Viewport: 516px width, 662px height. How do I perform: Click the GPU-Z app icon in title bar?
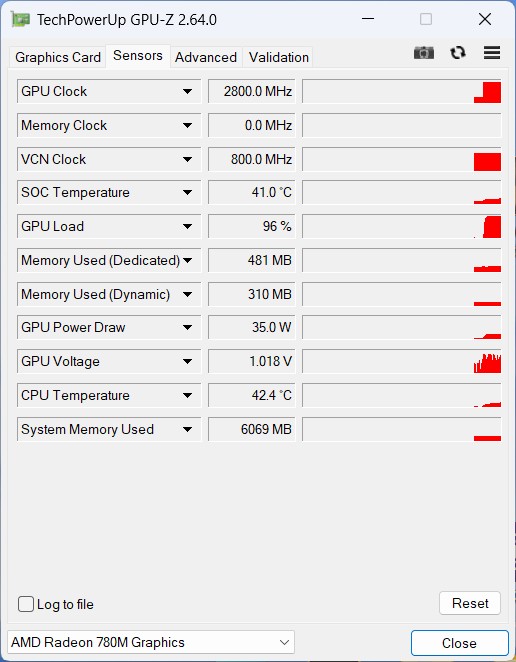coord(20,19)
